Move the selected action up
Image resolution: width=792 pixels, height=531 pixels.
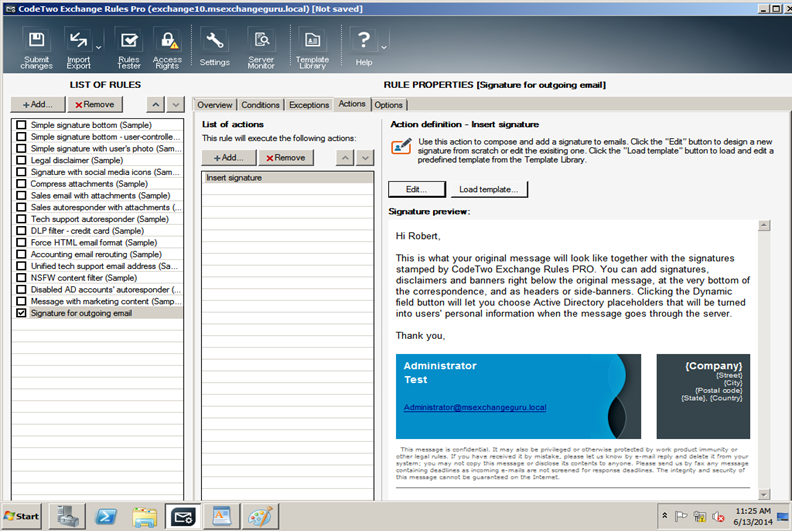pos(345,158)
